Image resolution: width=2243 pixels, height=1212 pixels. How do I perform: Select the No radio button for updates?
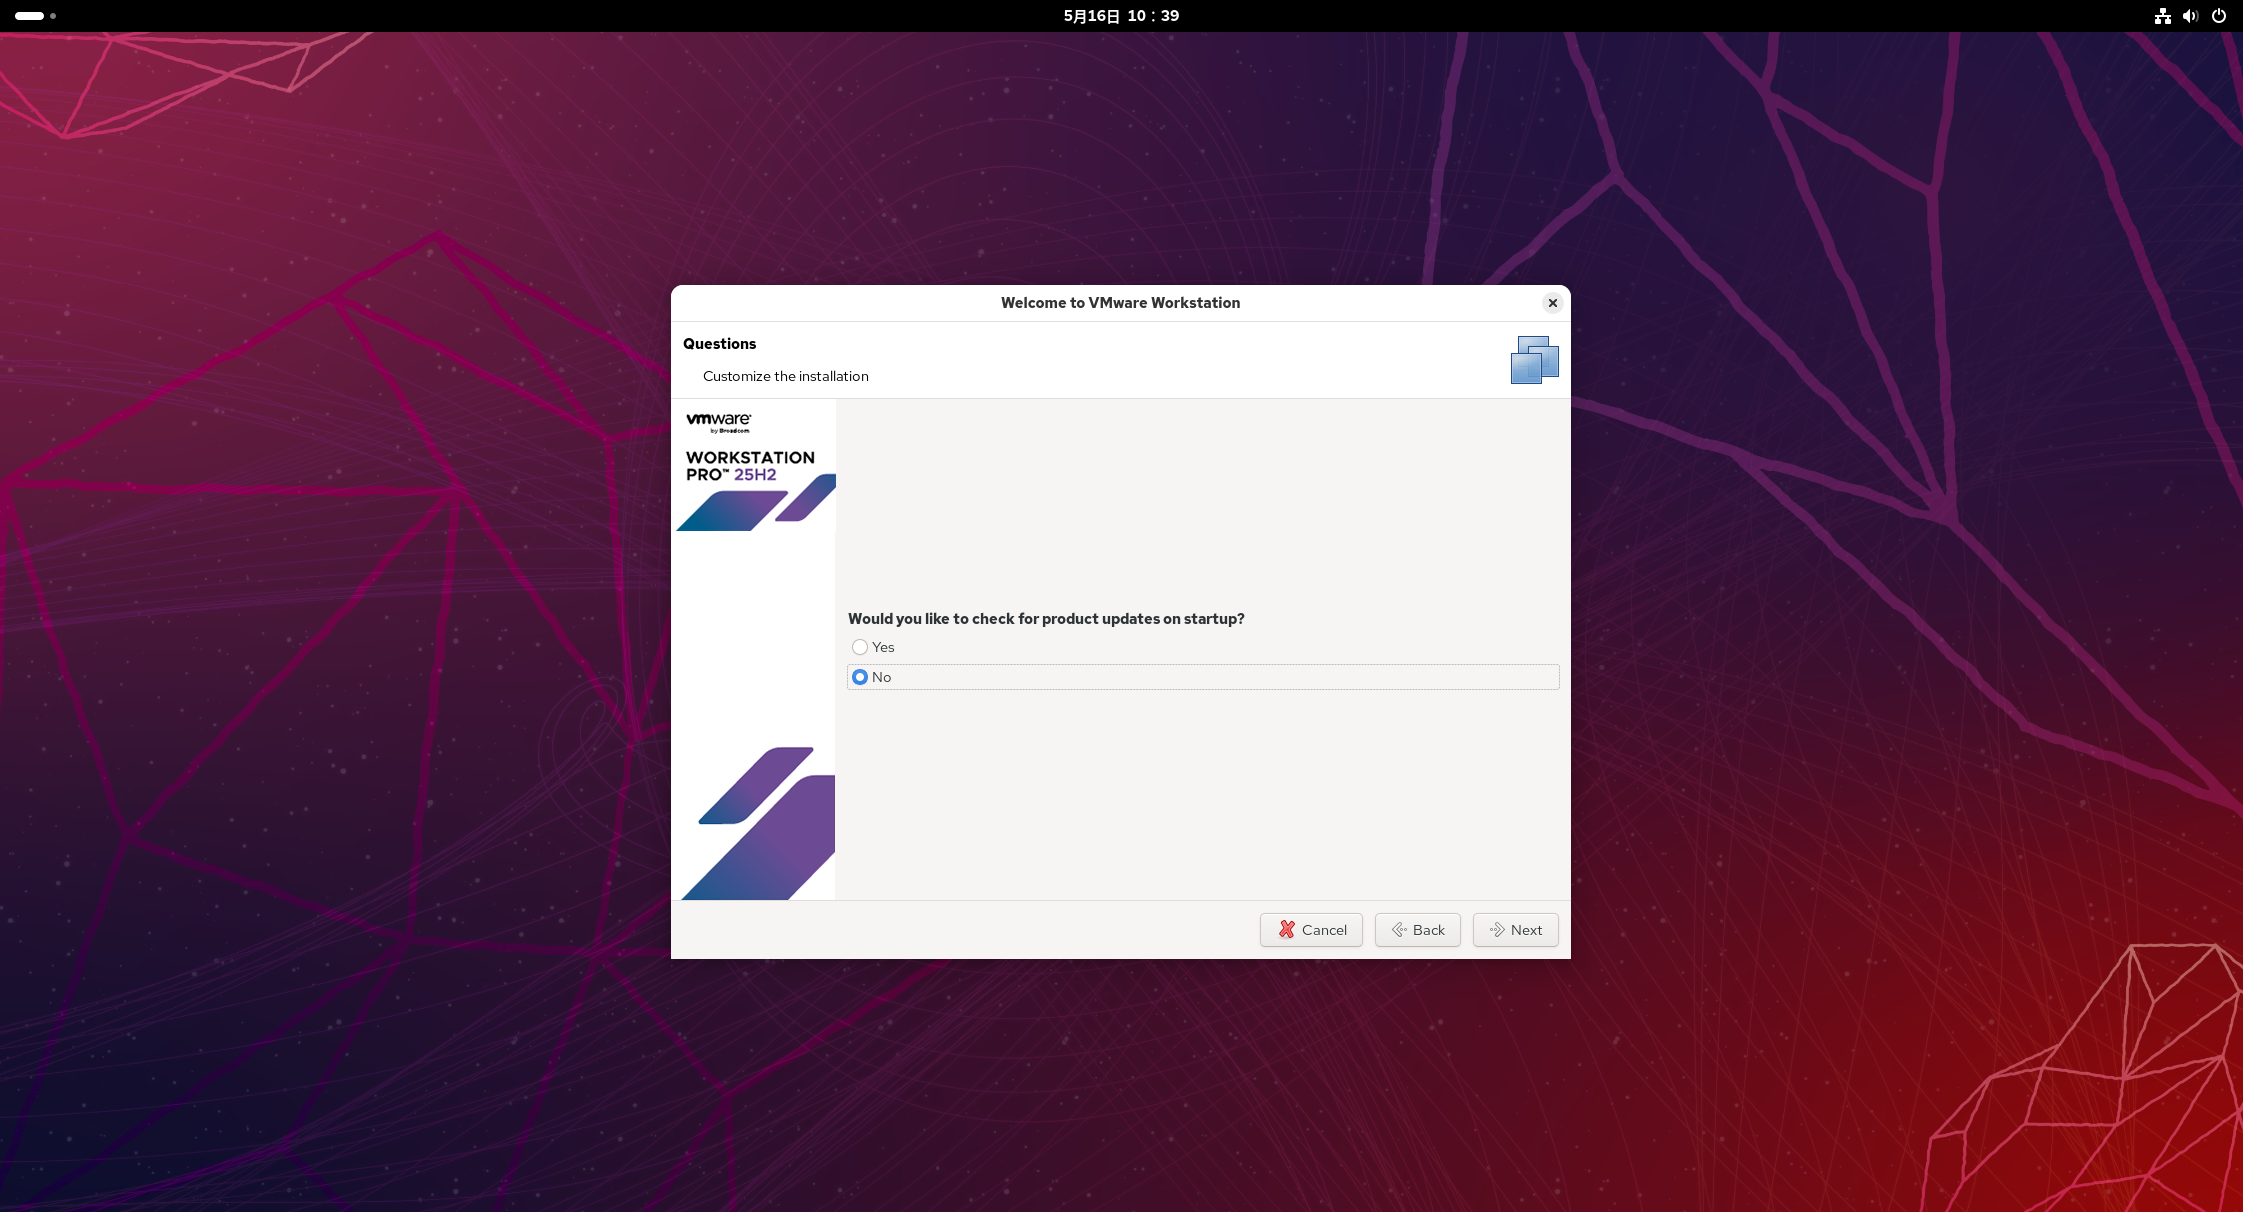coord(860,677)
